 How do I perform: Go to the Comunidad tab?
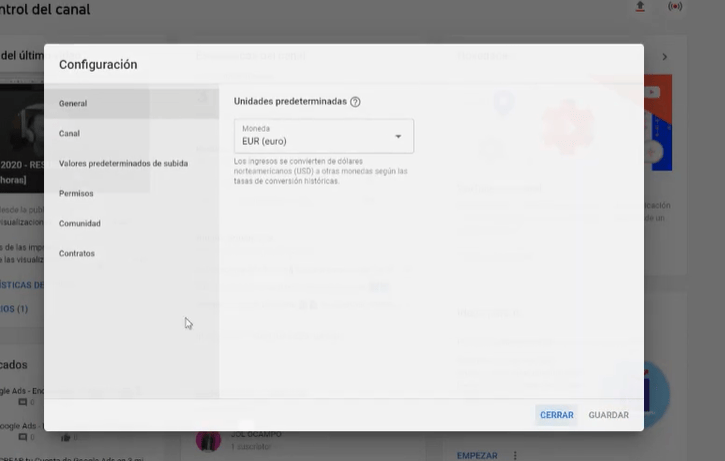pos(131,223)
